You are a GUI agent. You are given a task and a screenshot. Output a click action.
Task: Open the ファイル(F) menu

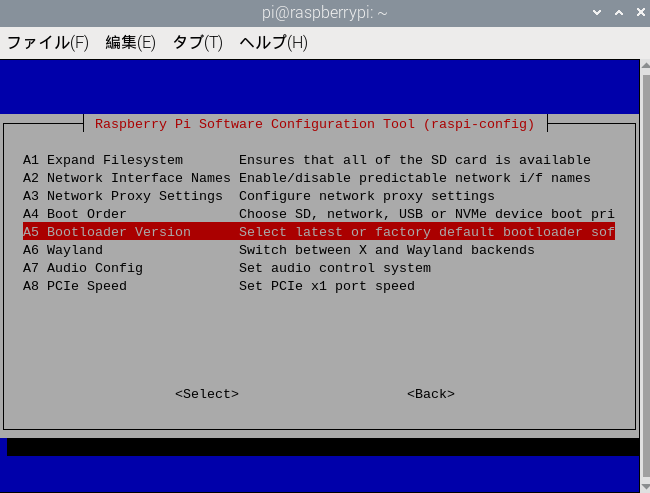48,43
